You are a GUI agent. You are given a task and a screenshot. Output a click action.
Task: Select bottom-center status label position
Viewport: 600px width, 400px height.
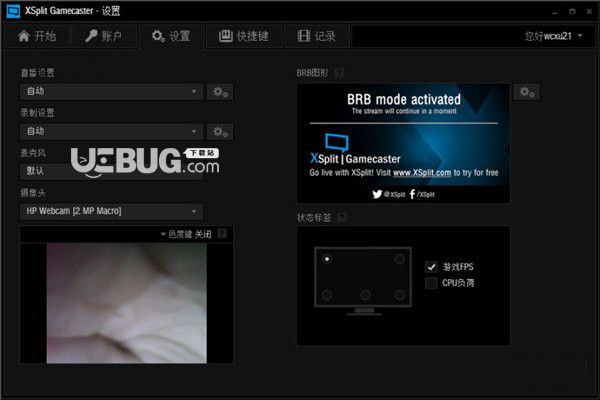pyautogui.click(x=365, y=295)
